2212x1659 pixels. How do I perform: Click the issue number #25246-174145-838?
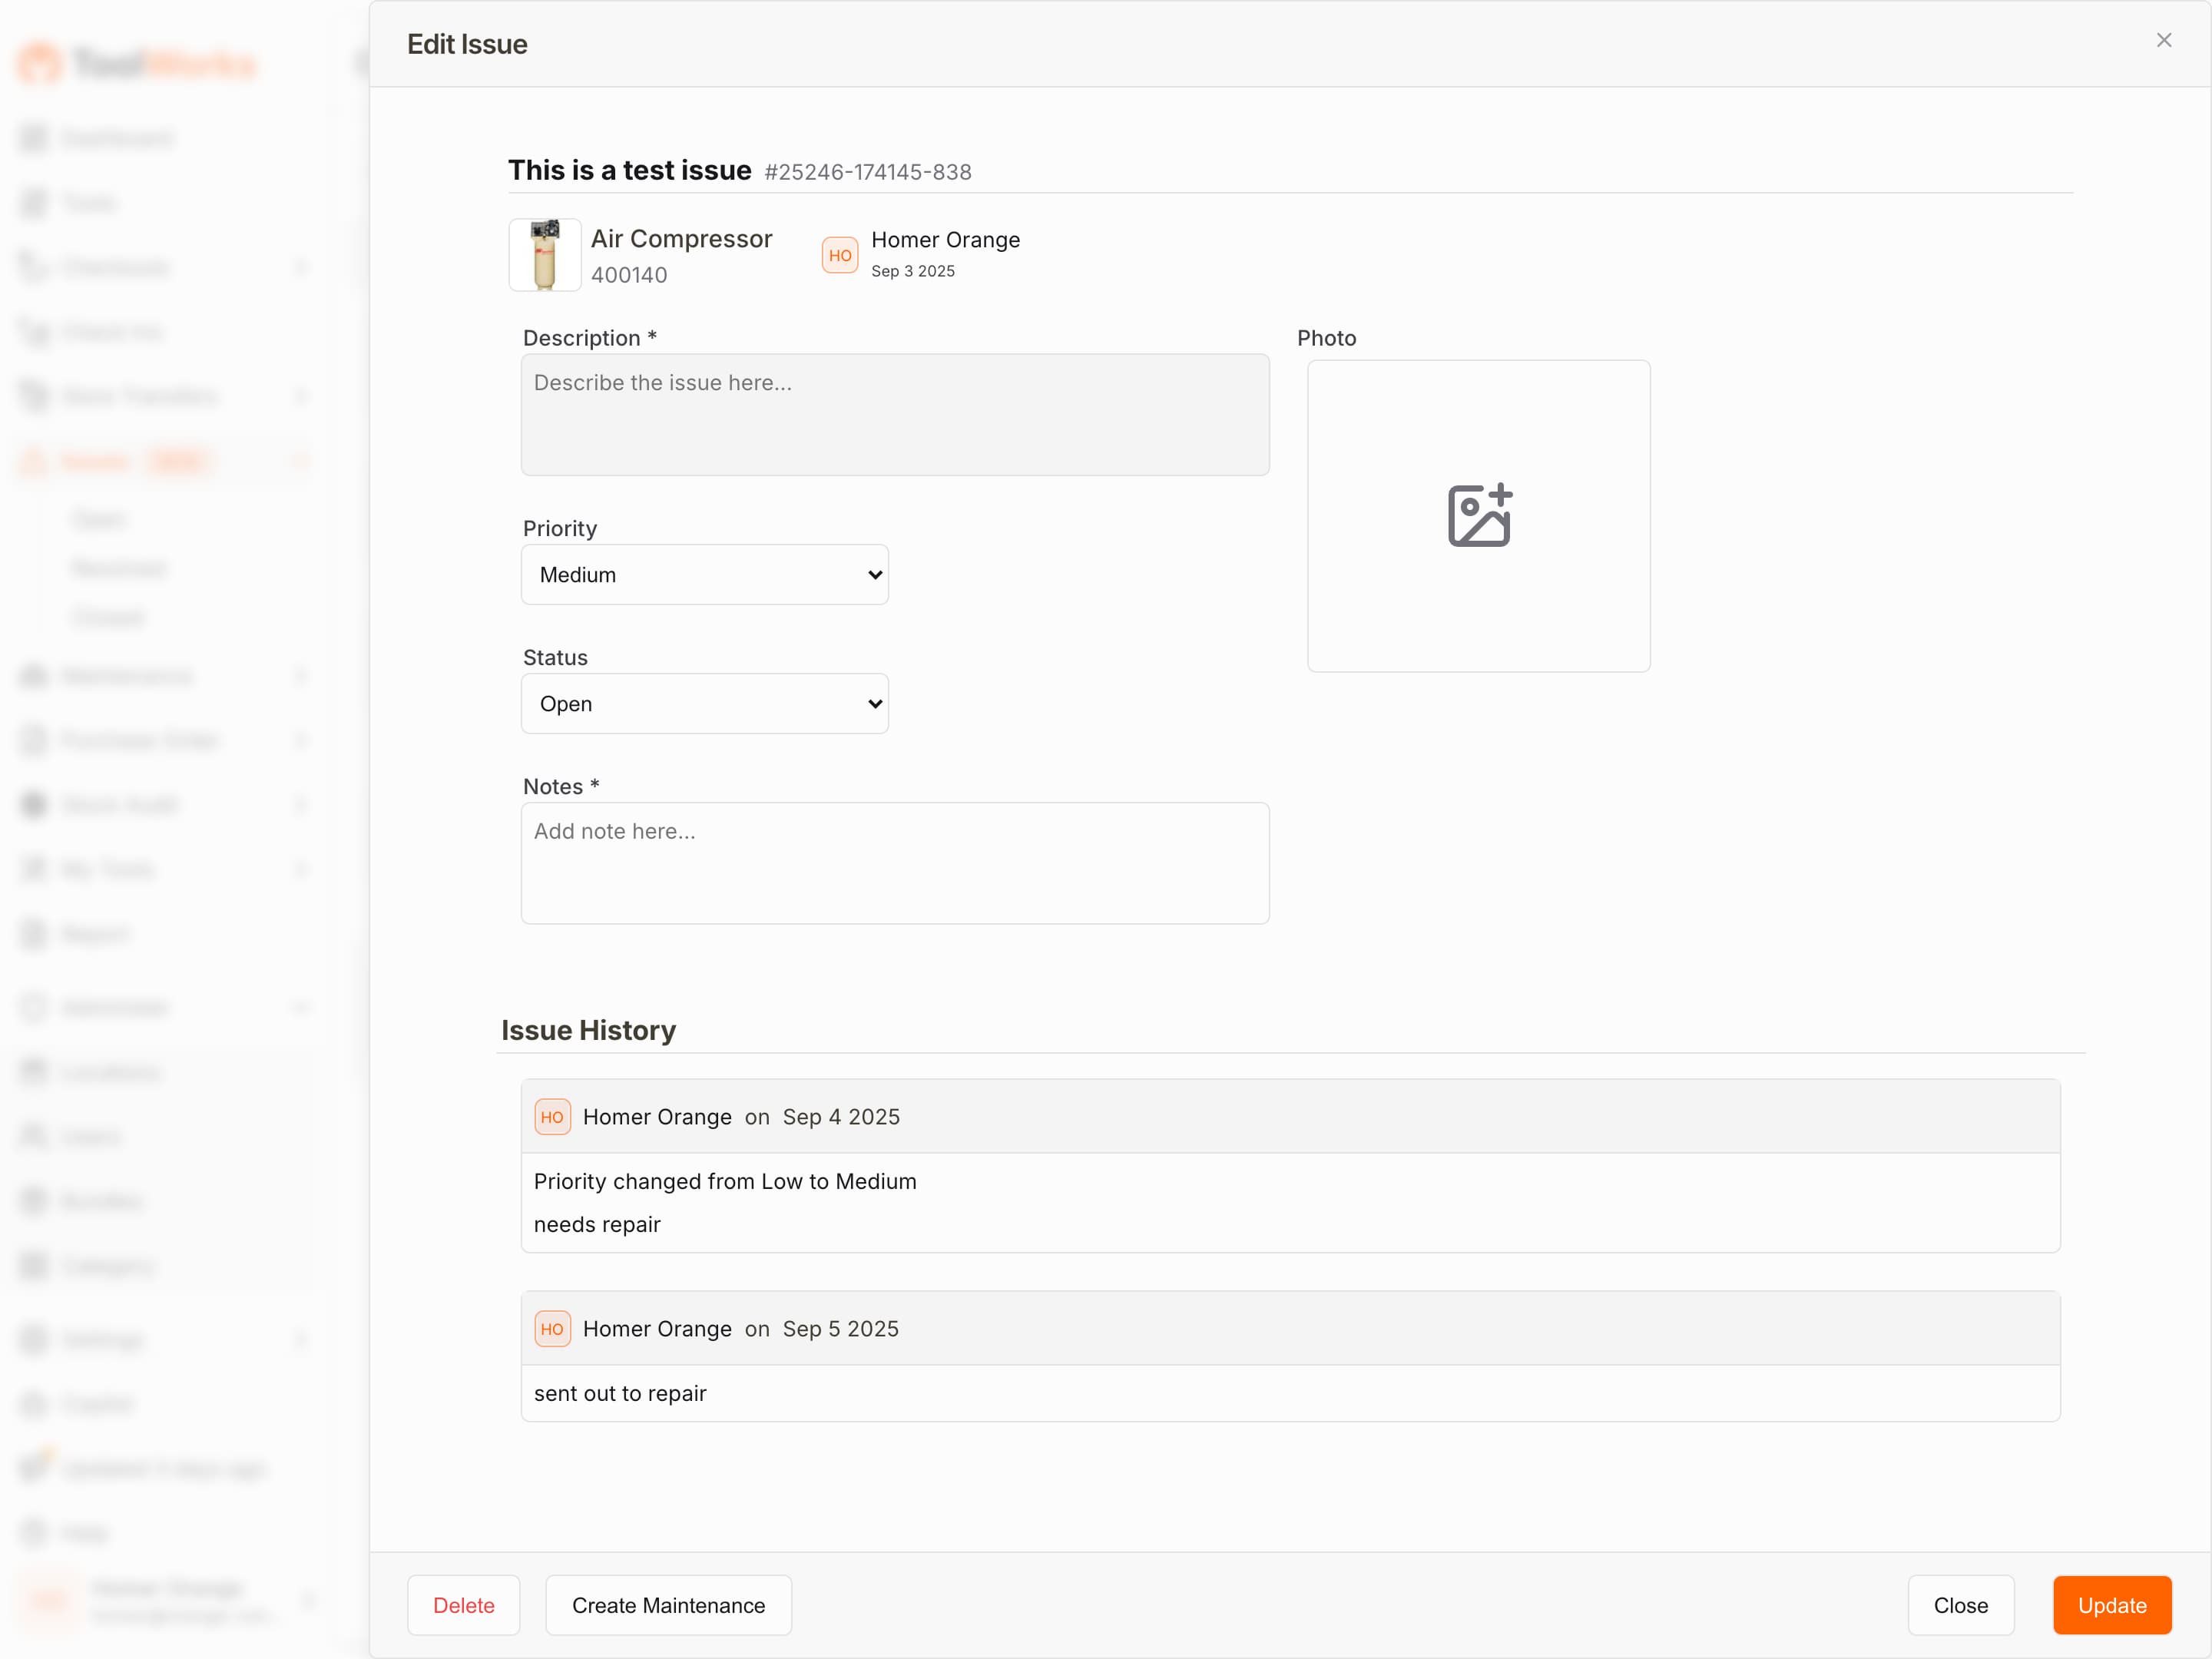[867, 172]
